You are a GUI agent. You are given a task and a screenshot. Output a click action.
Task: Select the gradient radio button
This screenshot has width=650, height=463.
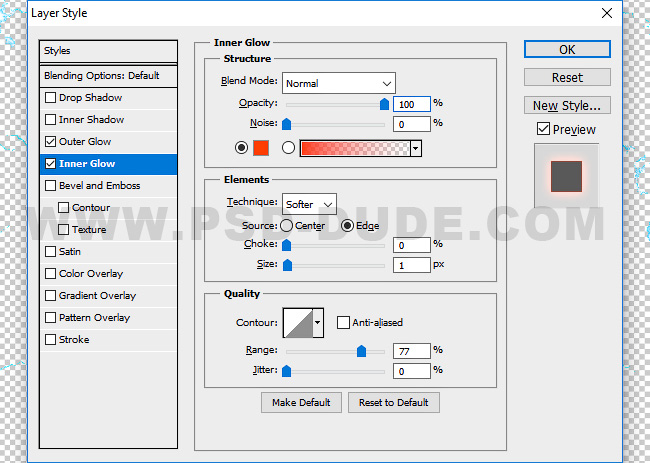pos(288,148)
